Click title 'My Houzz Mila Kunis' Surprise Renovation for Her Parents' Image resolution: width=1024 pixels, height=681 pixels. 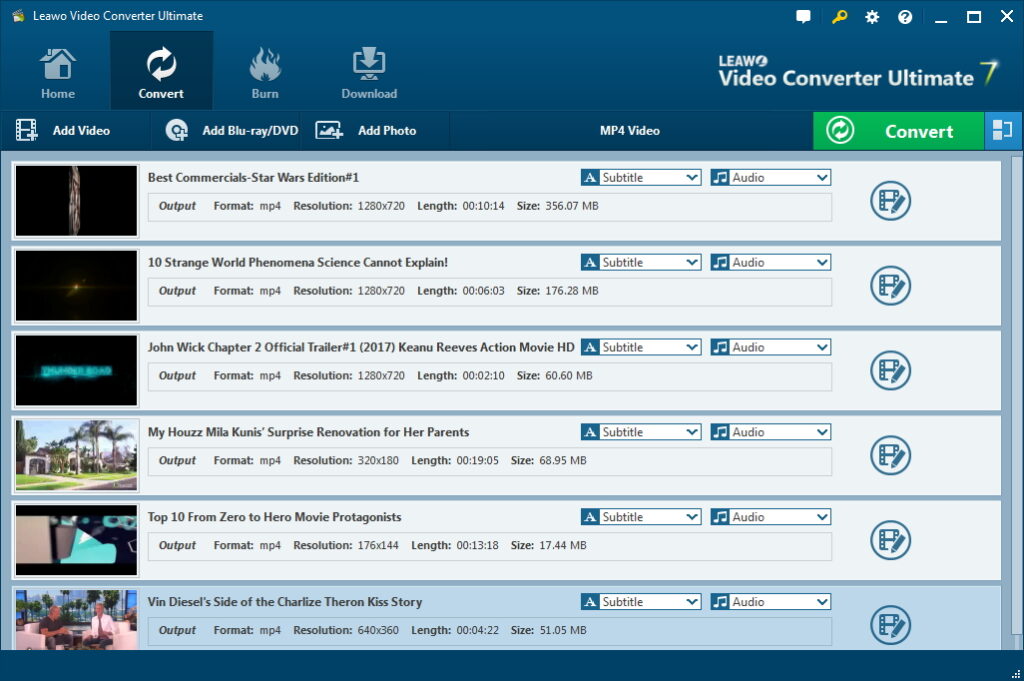308,432
